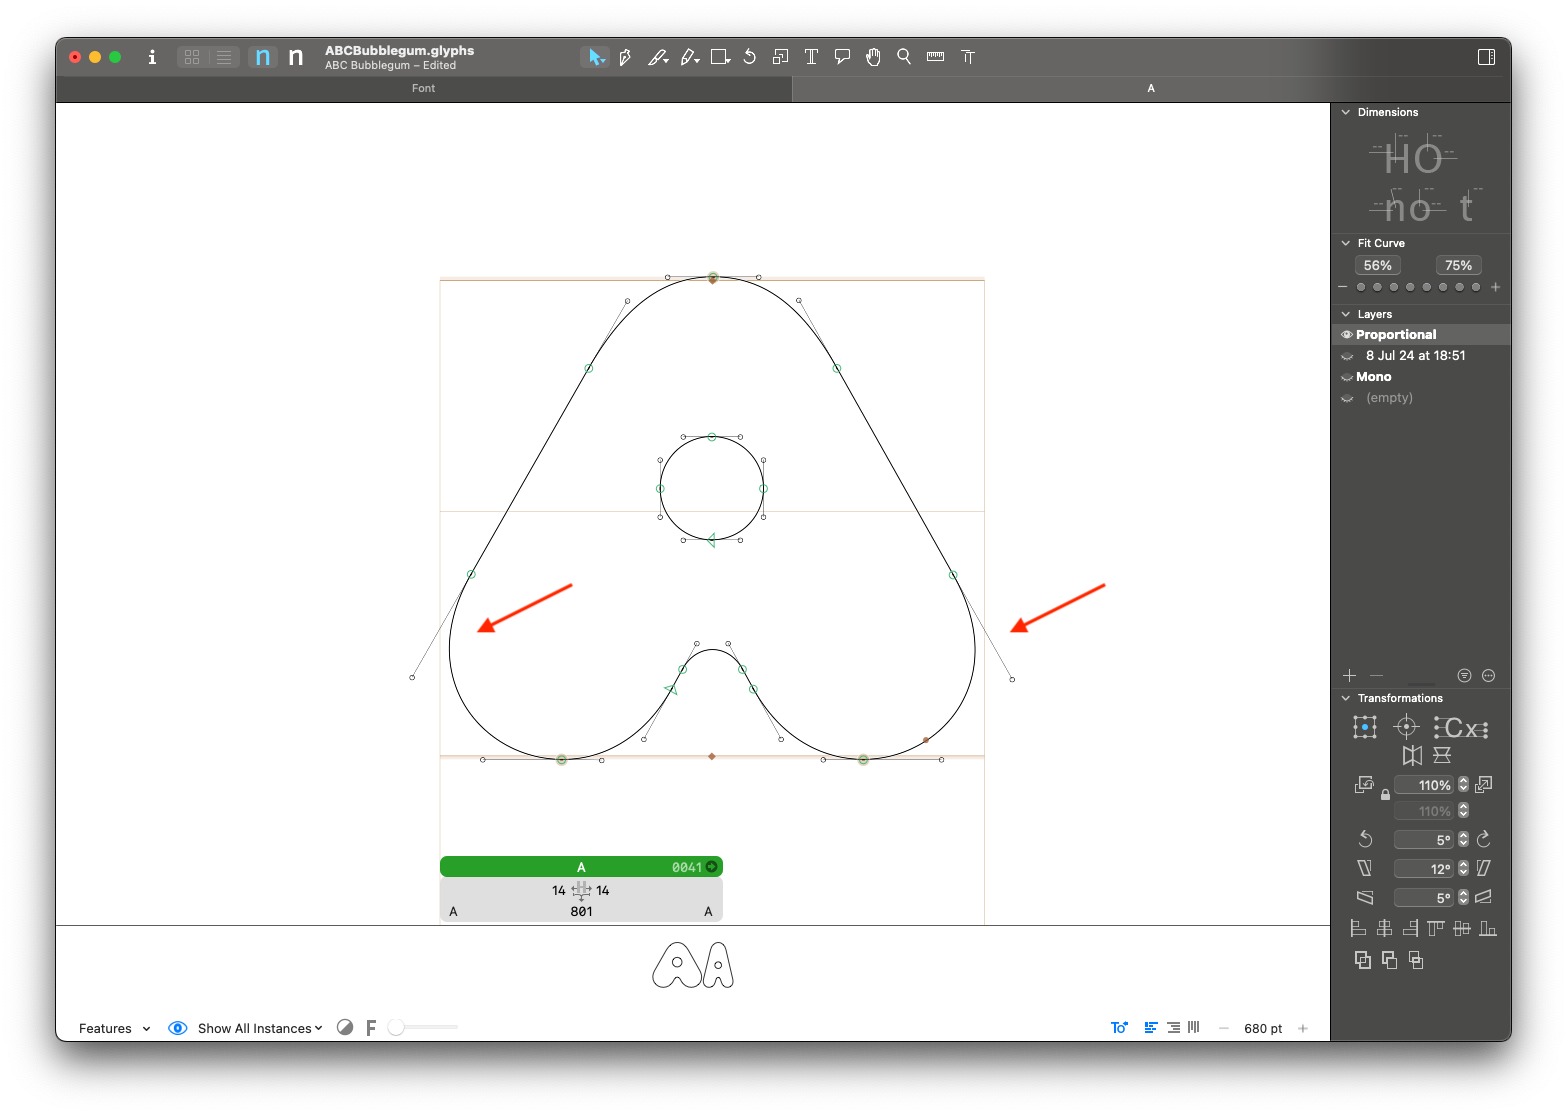Open the Show All Instances menu
This screenshot has width=1567, height=1115.
tap(258, 1028)
